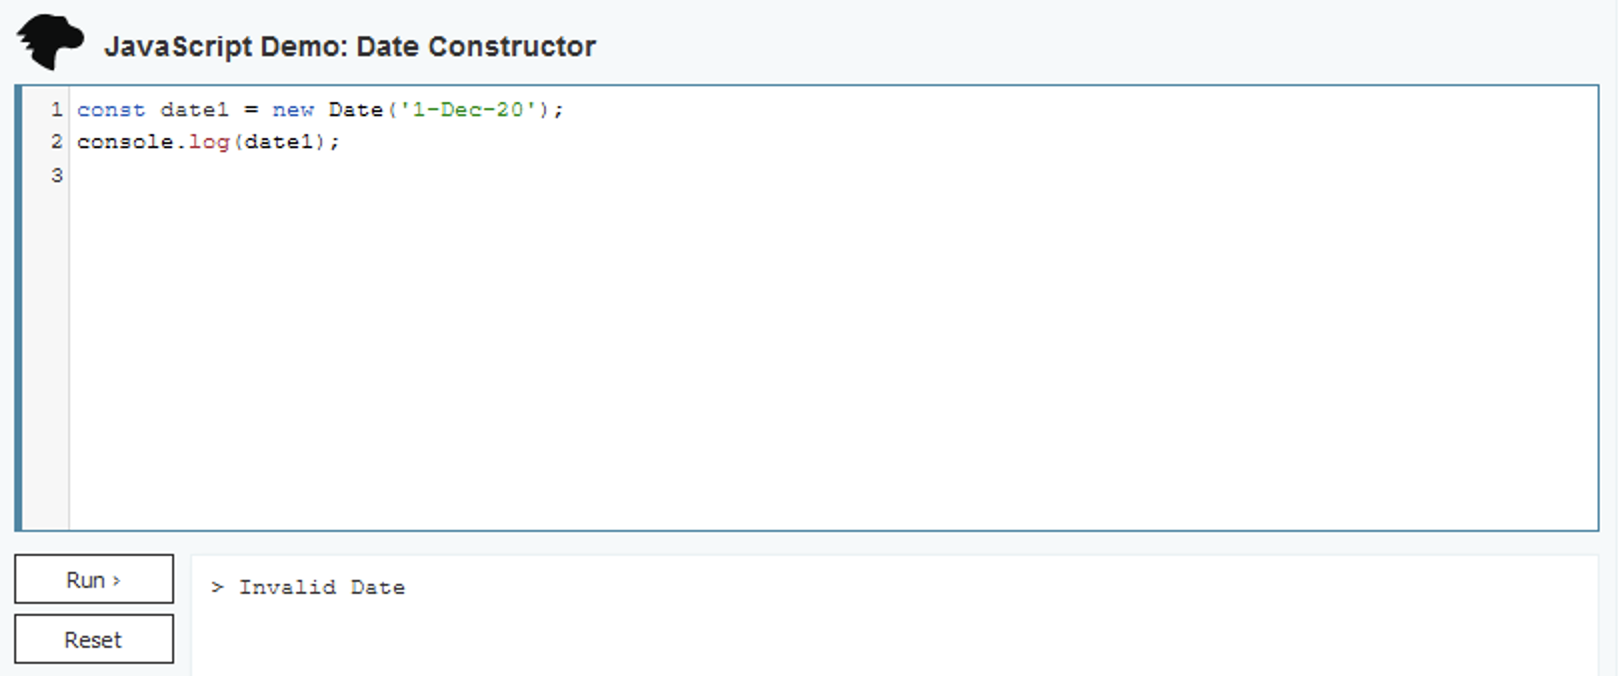
Task: Click line number 2 in the gutter
Action: [55, 142]
